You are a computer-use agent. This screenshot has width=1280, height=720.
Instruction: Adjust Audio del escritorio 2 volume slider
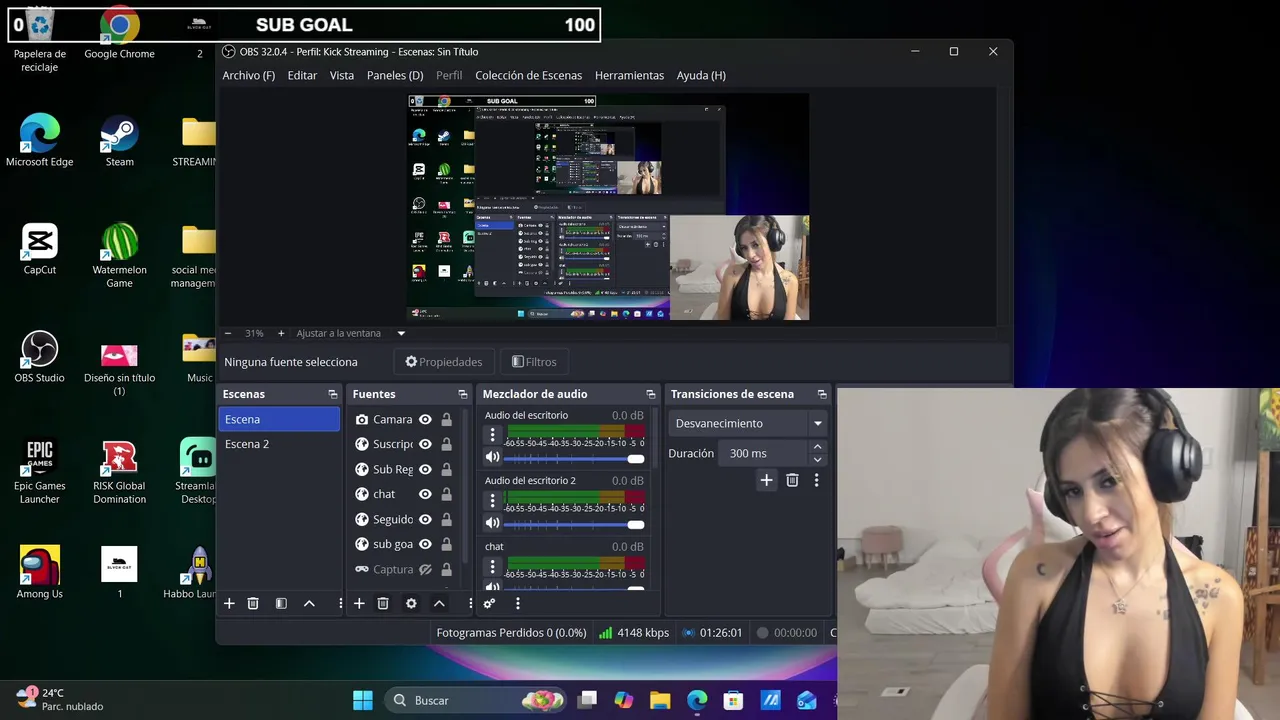[x=574, y=523]
